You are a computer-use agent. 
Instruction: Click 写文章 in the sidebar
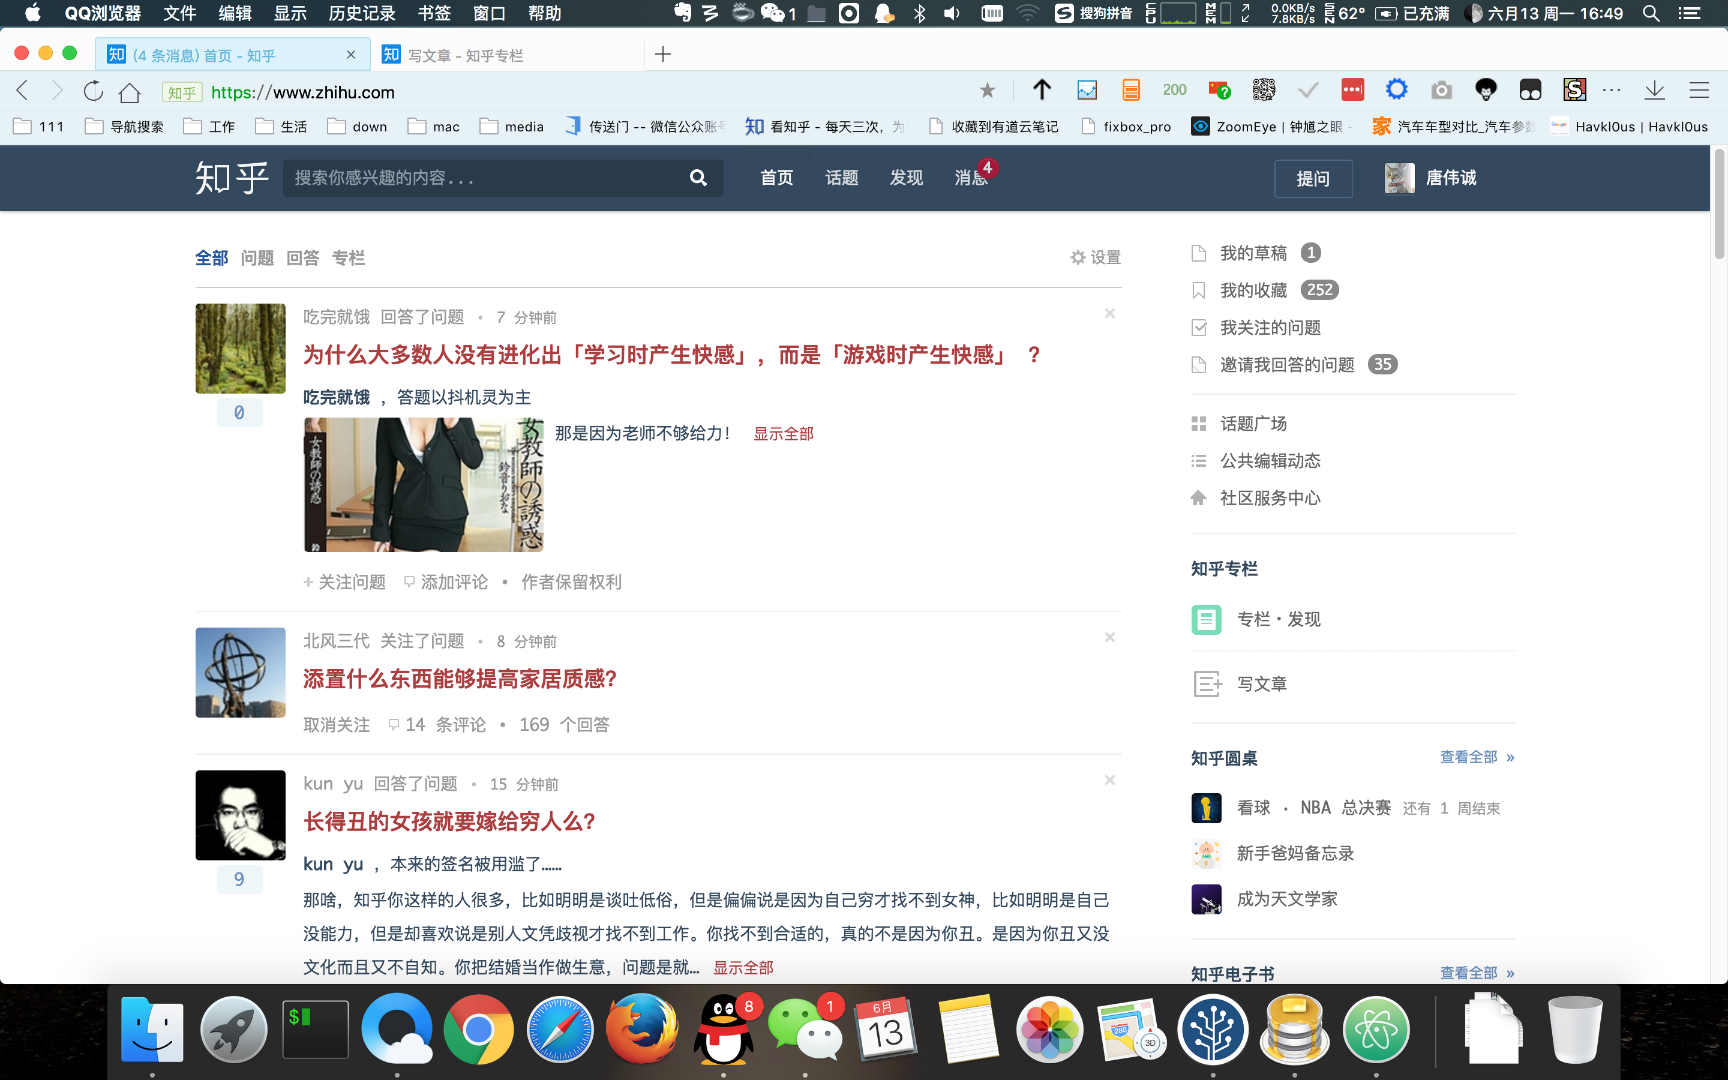click(x=1240, y=684)
